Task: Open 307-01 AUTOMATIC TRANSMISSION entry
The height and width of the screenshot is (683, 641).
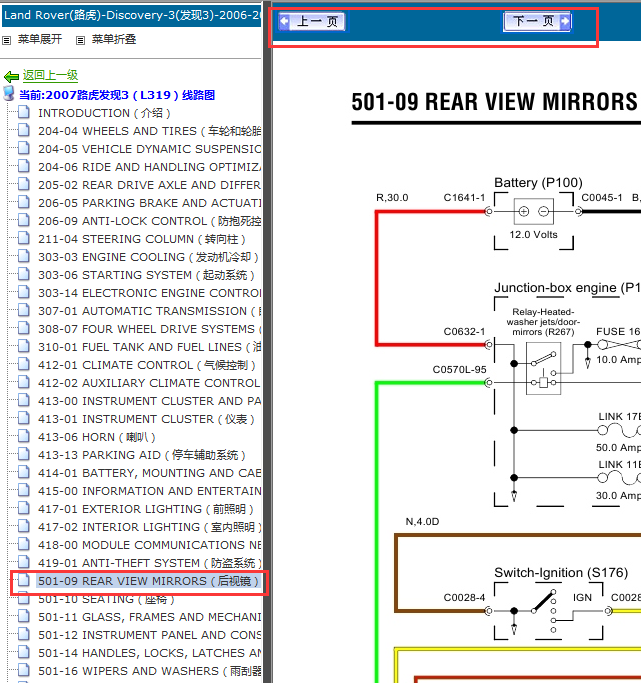Action: tap(149, 311)
